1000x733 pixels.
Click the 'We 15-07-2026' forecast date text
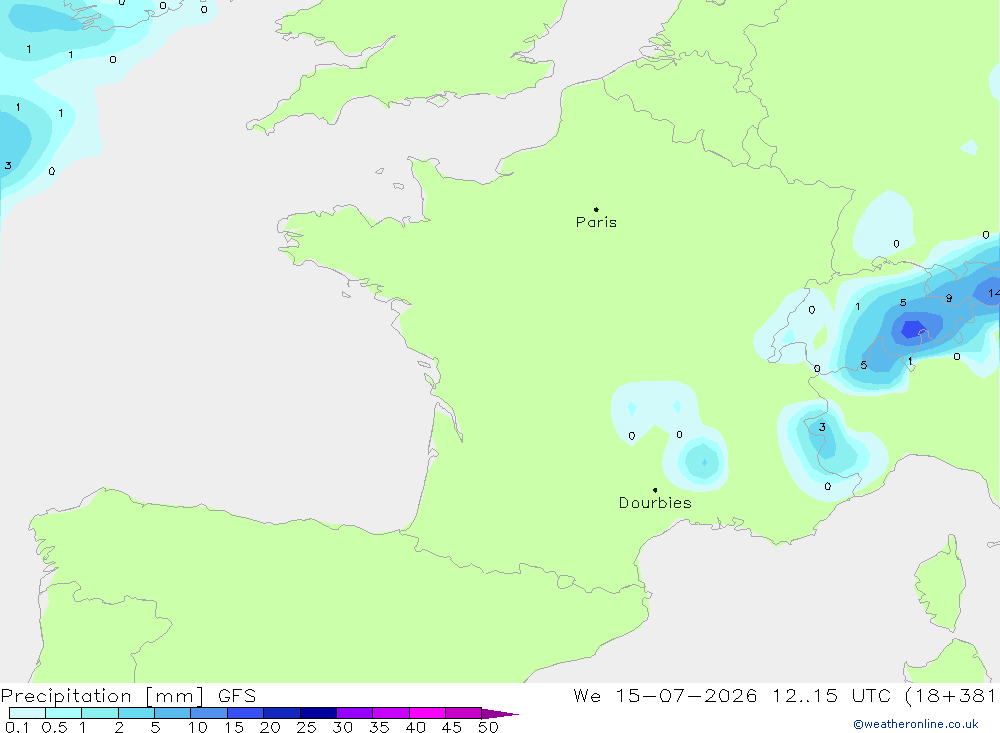click(x=665, y=695)
